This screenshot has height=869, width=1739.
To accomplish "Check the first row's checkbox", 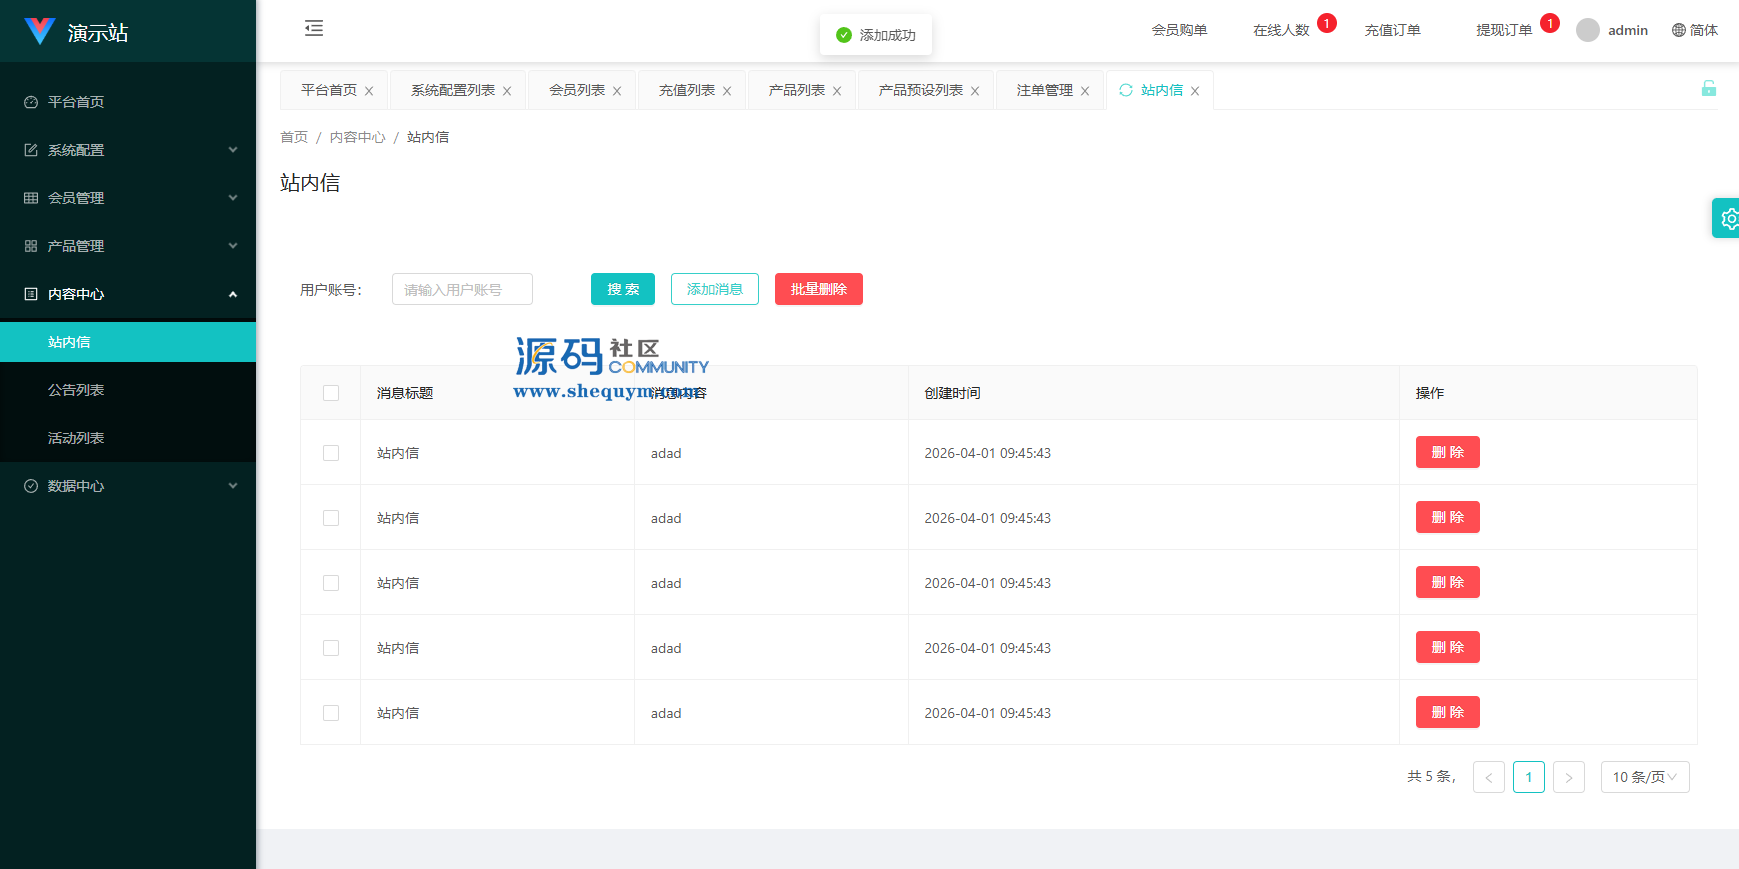I will click(x=331, y=453).
